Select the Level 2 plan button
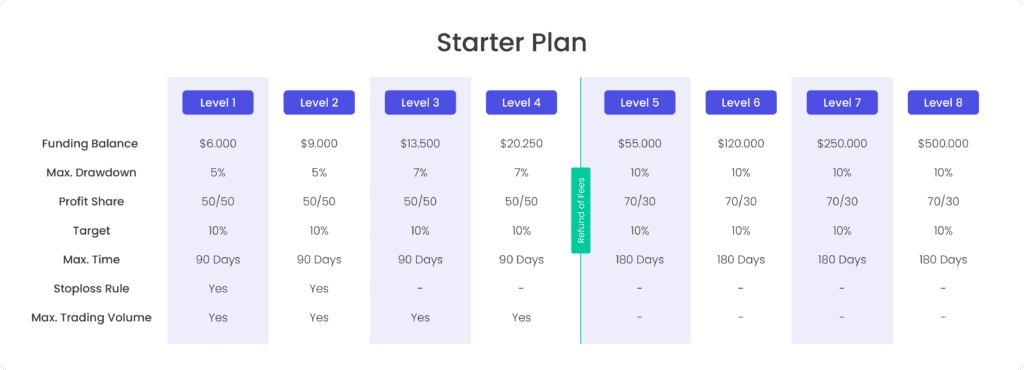The width and height of the screenshot is (1024, 370). 319,102
